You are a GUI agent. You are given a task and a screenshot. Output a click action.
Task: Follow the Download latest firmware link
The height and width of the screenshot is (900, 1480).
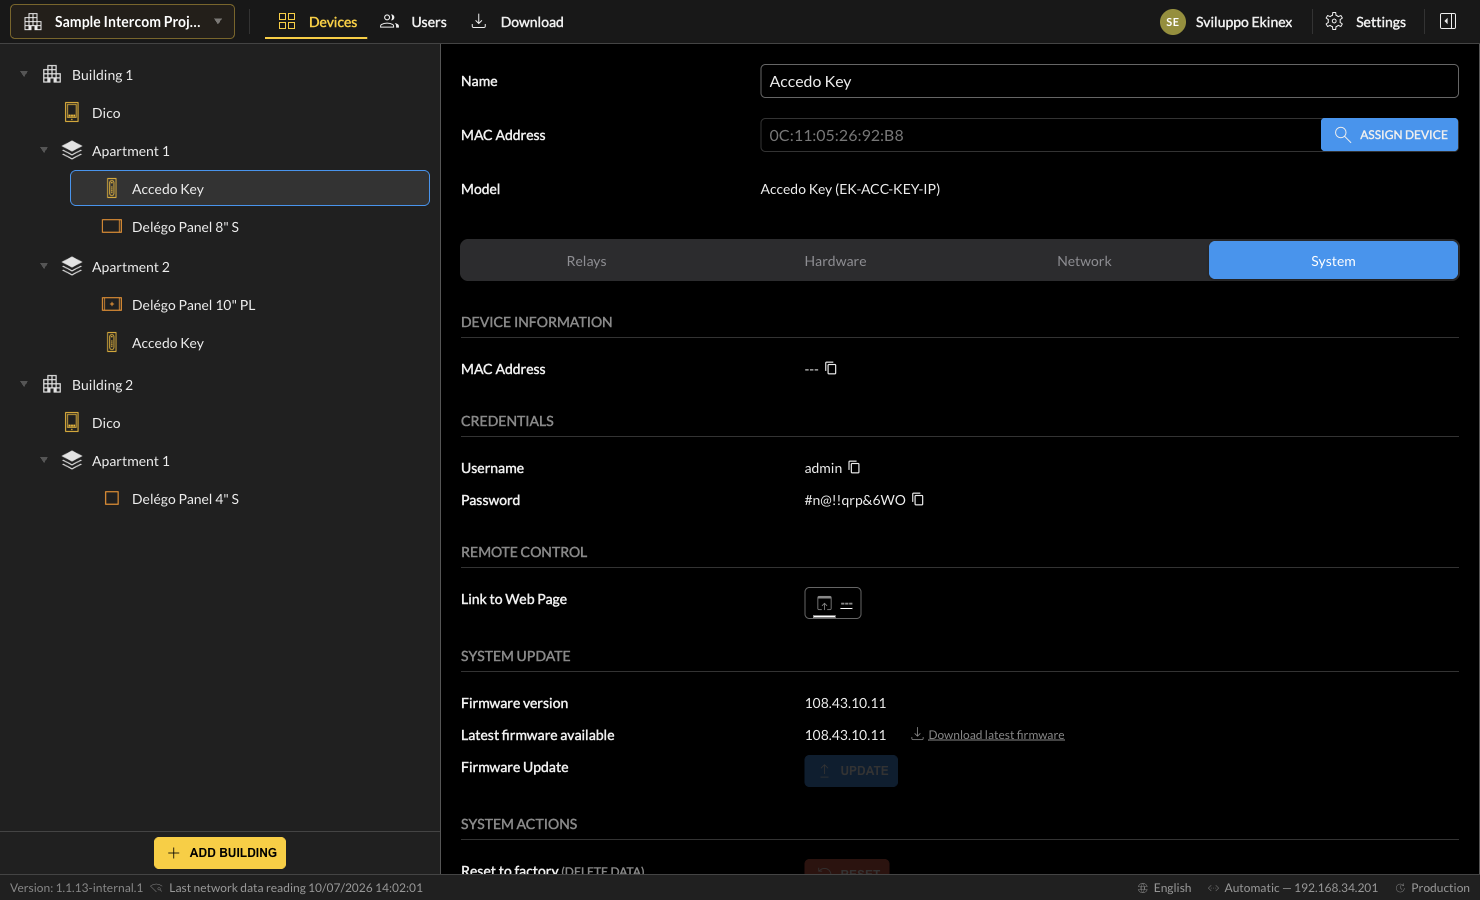coord(996,735)
